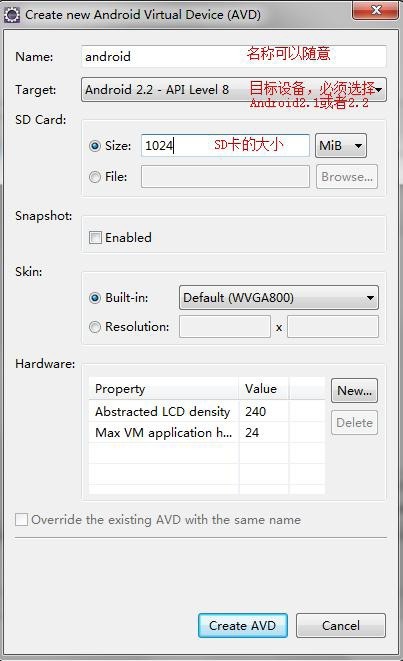The height and width of the screenshot is (661, 403).
Task: Open the Target dropdown list
Action: coord(234,89)
